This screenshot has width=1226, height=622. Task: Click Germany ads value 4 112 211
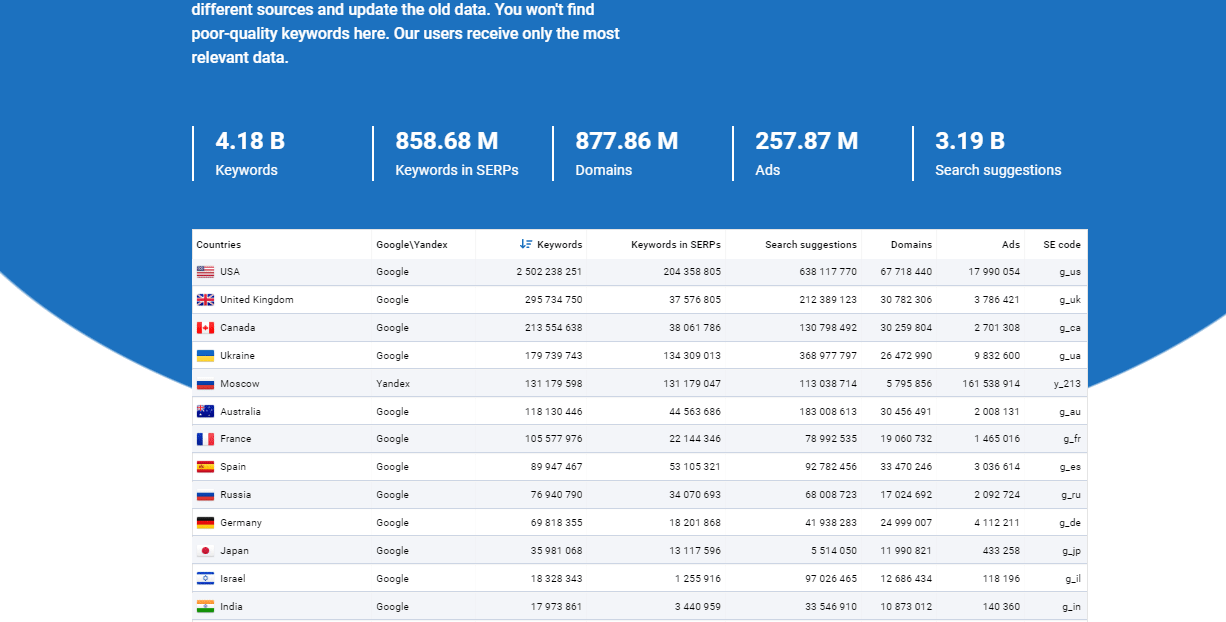click(998, 523)
